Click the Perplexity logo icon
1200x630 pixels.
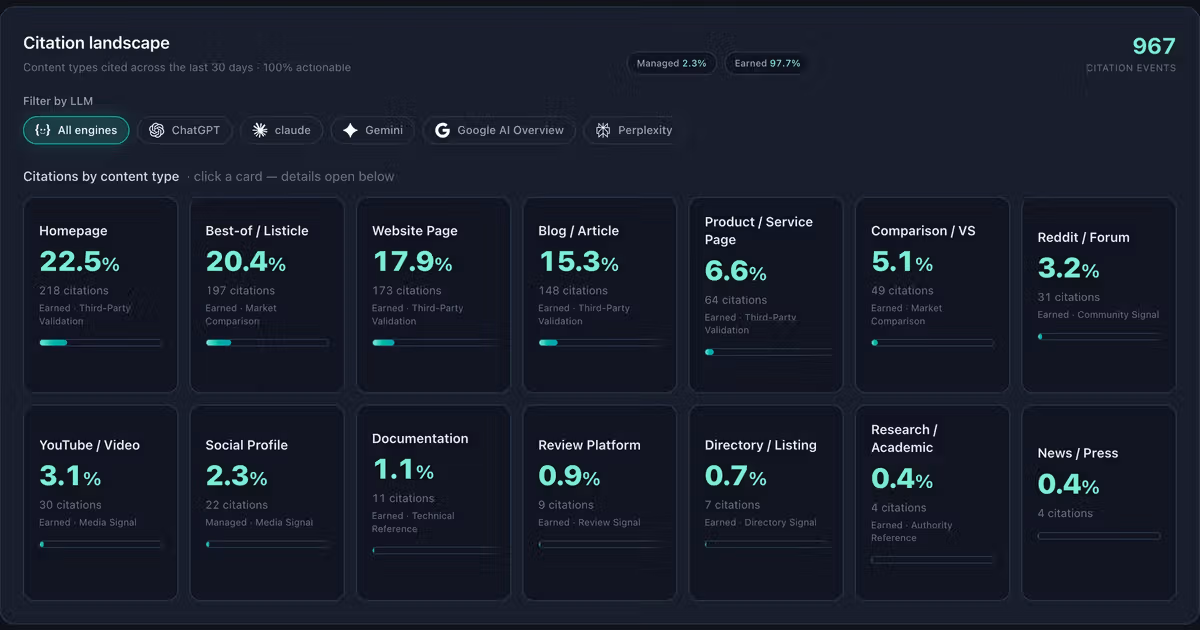click(x=603, y=130)
